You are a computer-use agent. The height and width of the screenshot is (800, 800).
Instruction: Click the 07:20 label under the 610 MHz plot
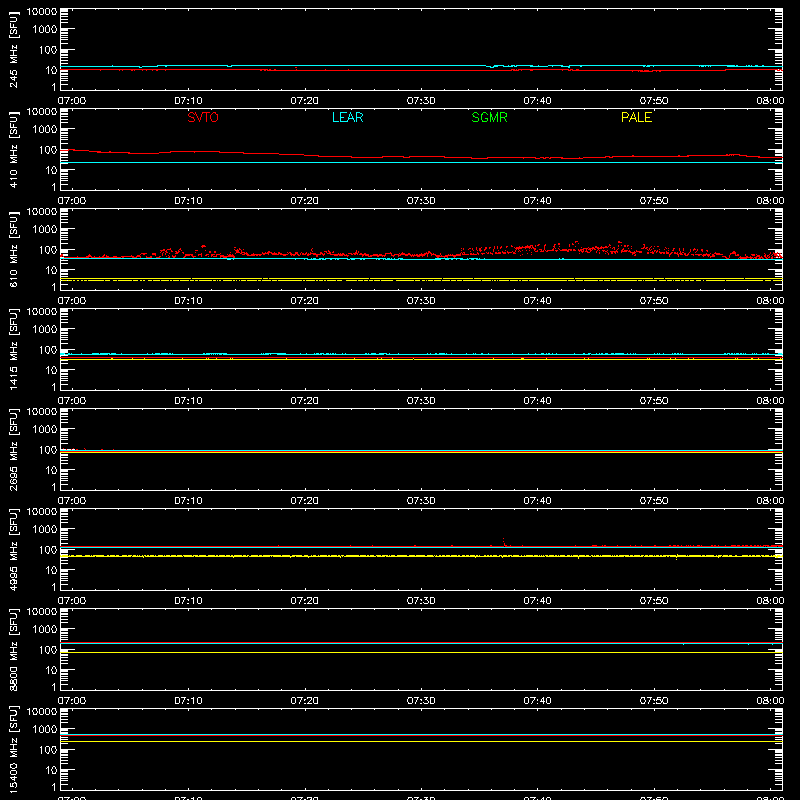pyautogui.click(x=305, y=301)
